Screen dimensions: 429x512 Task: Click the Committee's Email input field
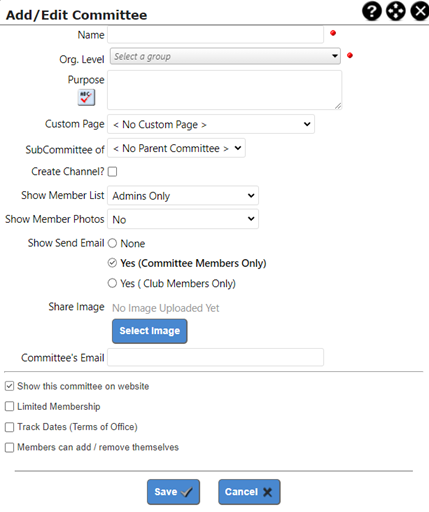pos(215,357)
